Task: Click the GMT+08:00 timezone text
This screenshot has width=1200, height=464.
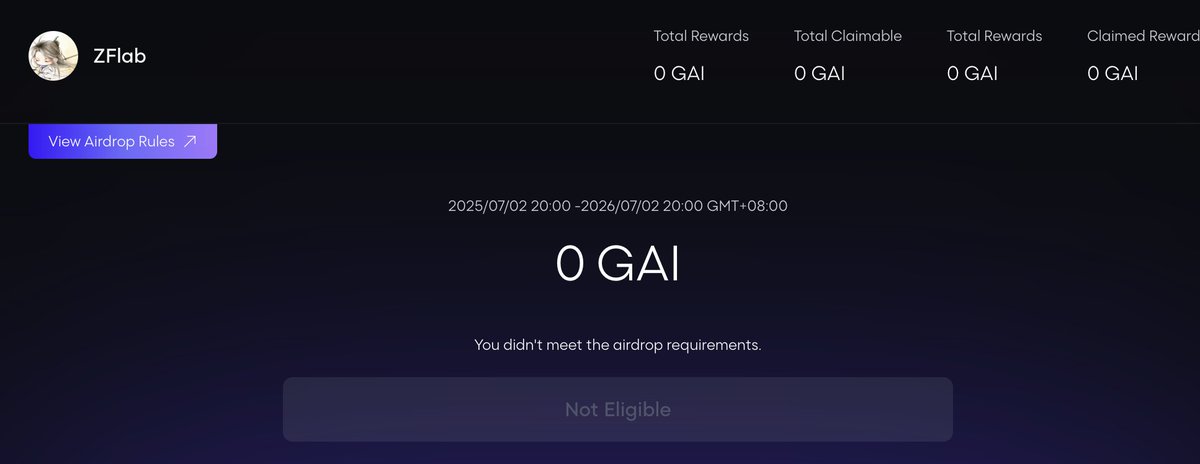Action: pos(746,206)
